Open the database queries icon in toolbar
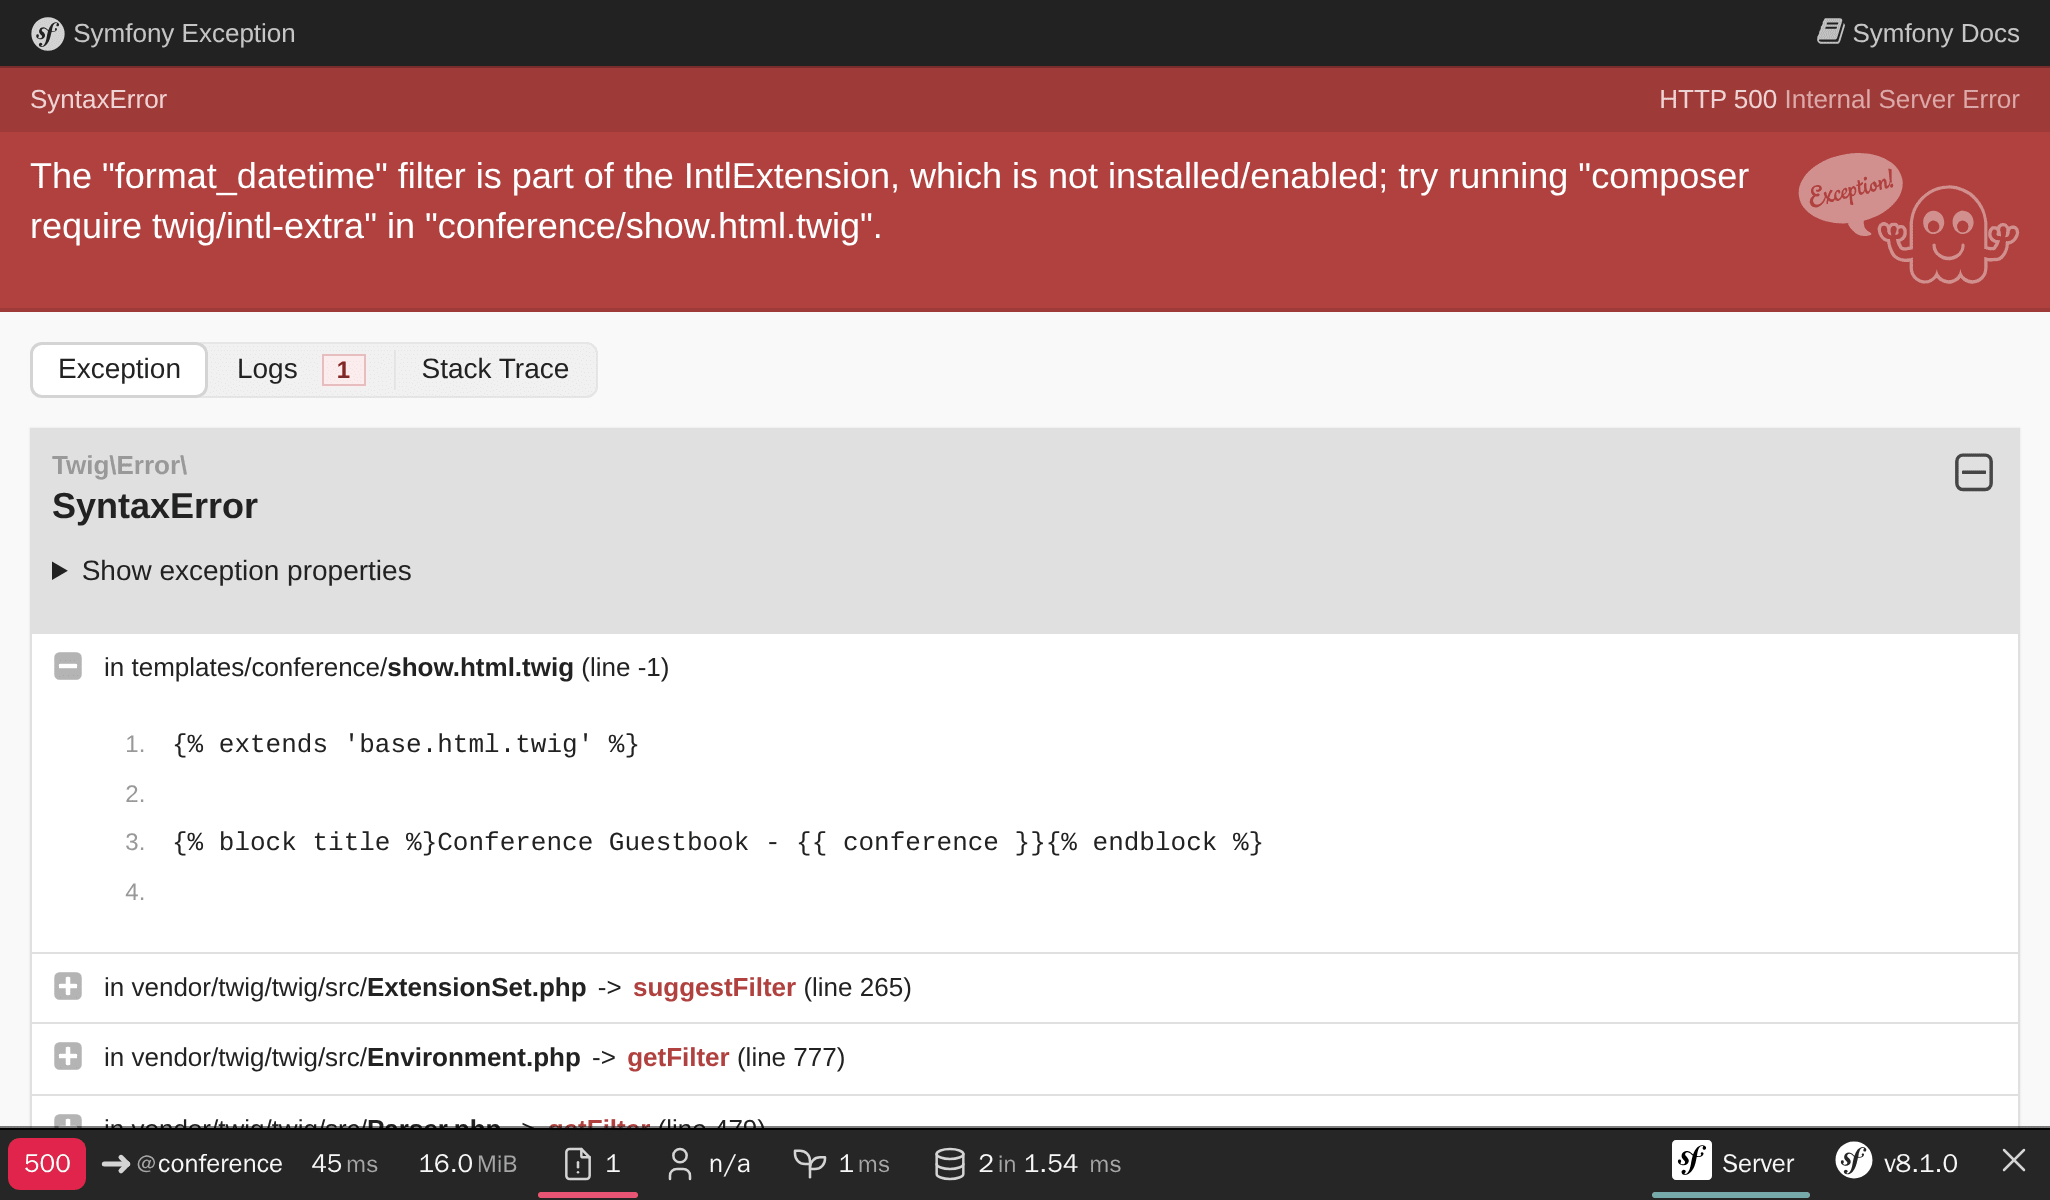Image resolution: width=2050 pixels, height=1200 pixels. [949, 1163]
